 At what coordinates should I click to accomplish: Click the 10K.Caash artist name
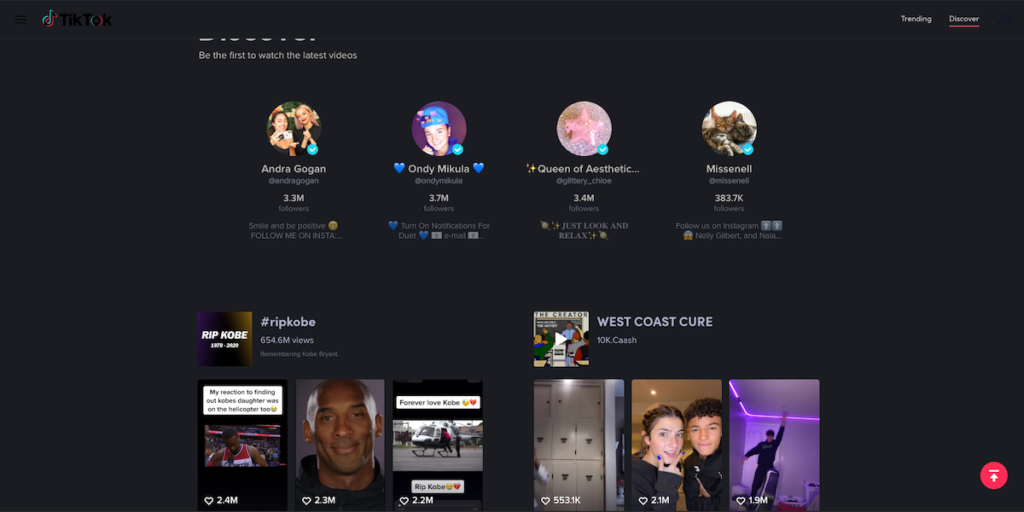click(616, 340)
